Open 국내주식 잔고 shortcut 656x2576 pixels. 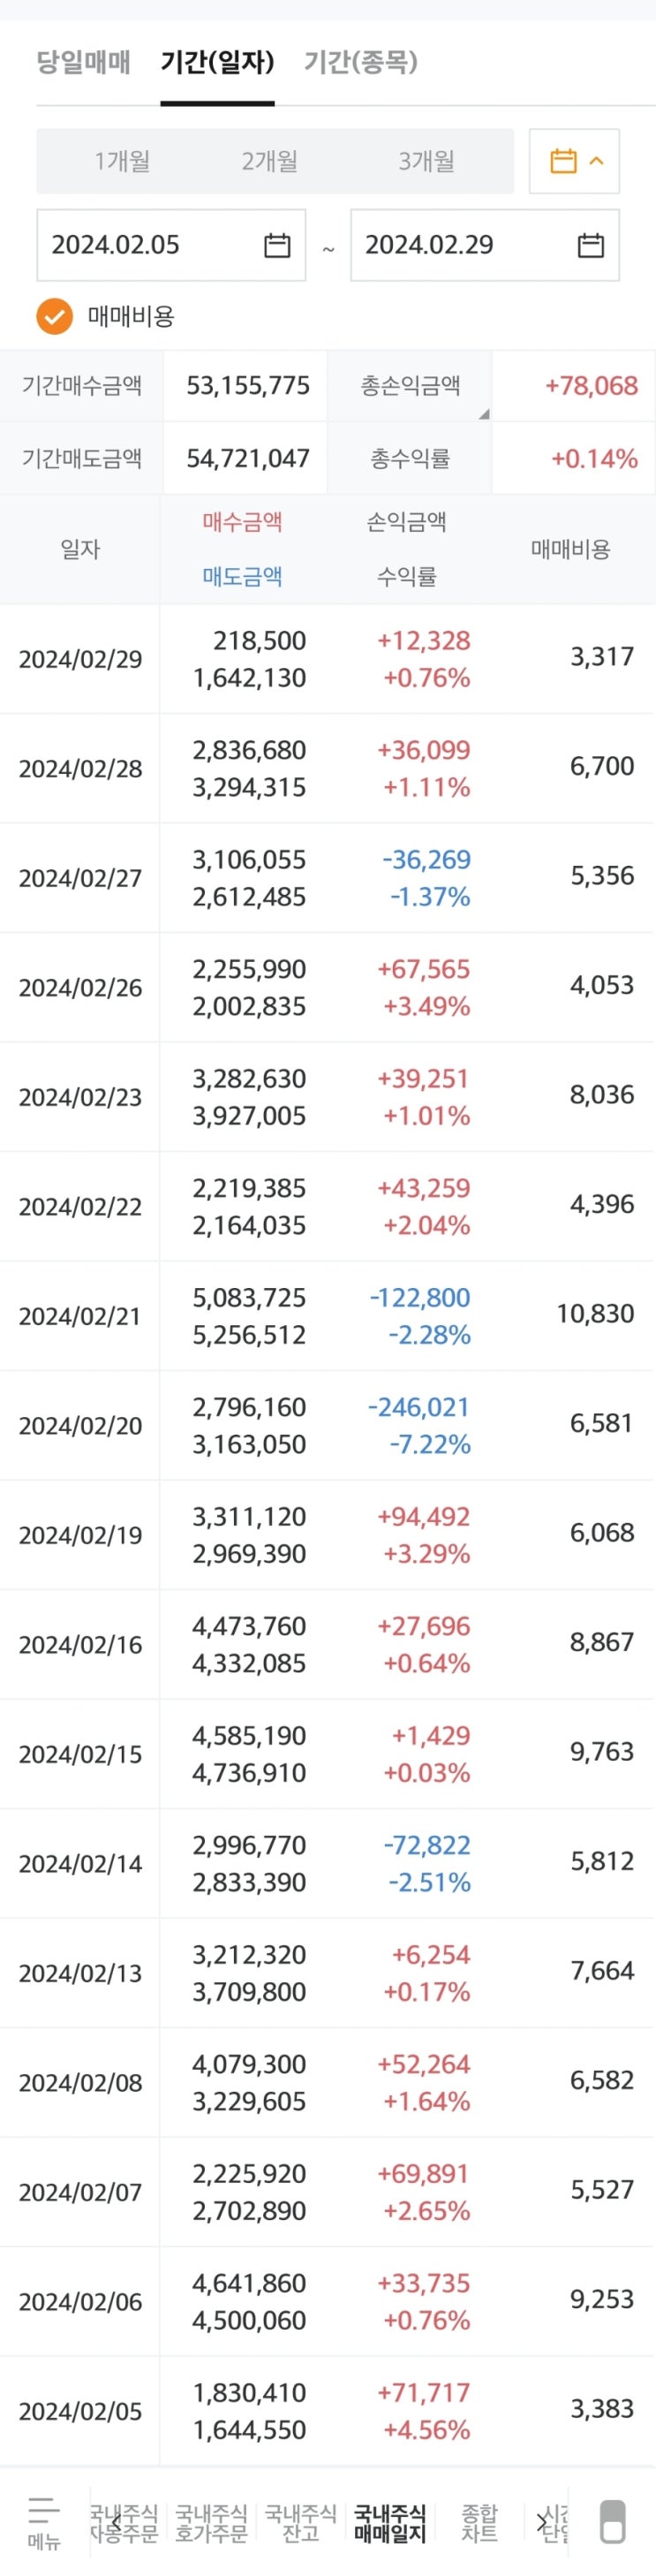(x=300, y=2521)
